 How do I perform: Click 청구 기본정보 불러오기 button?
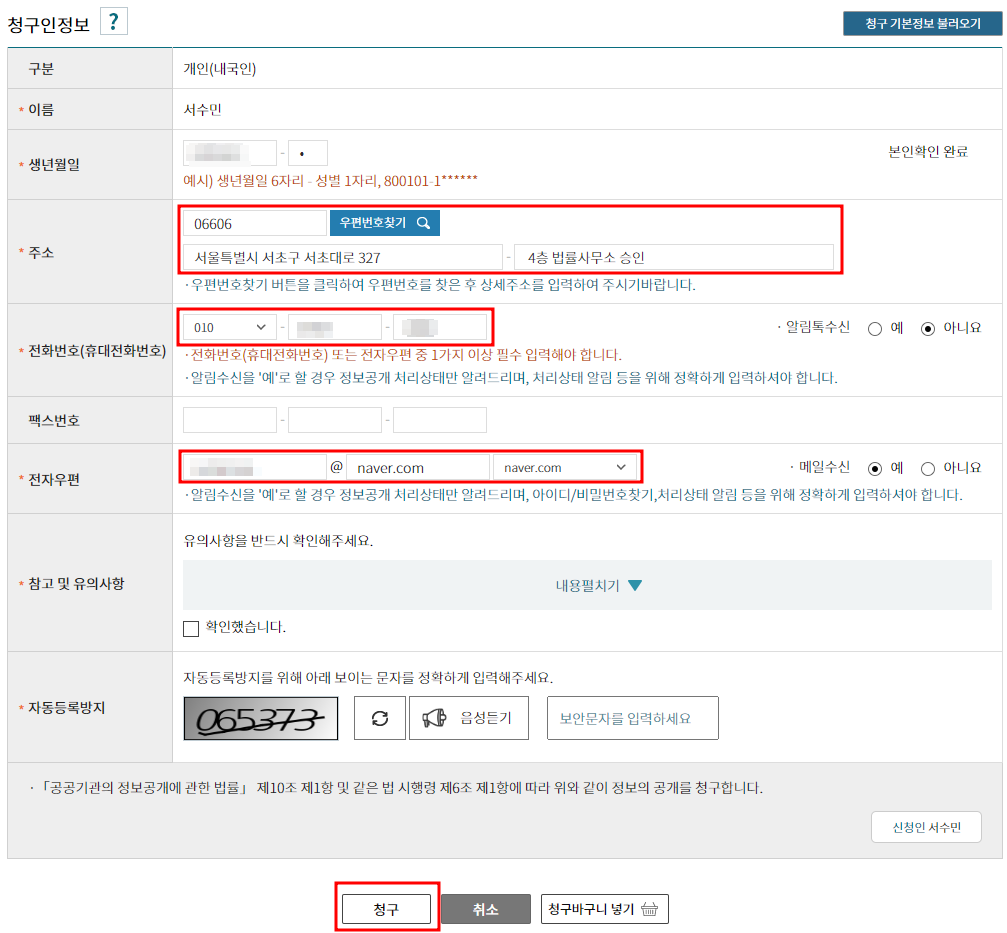(x=922, y=23)
